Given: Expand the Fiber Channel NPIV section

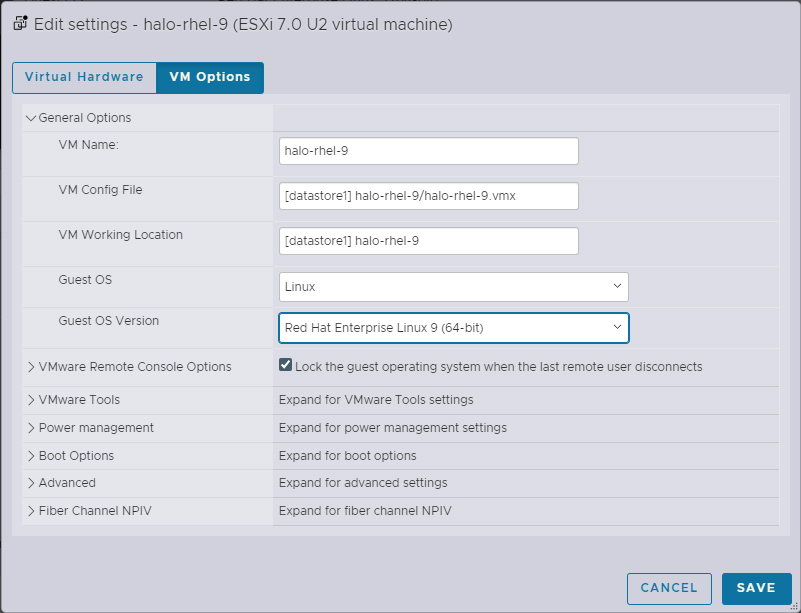Looking at the screenshot, I should point(31,511).
